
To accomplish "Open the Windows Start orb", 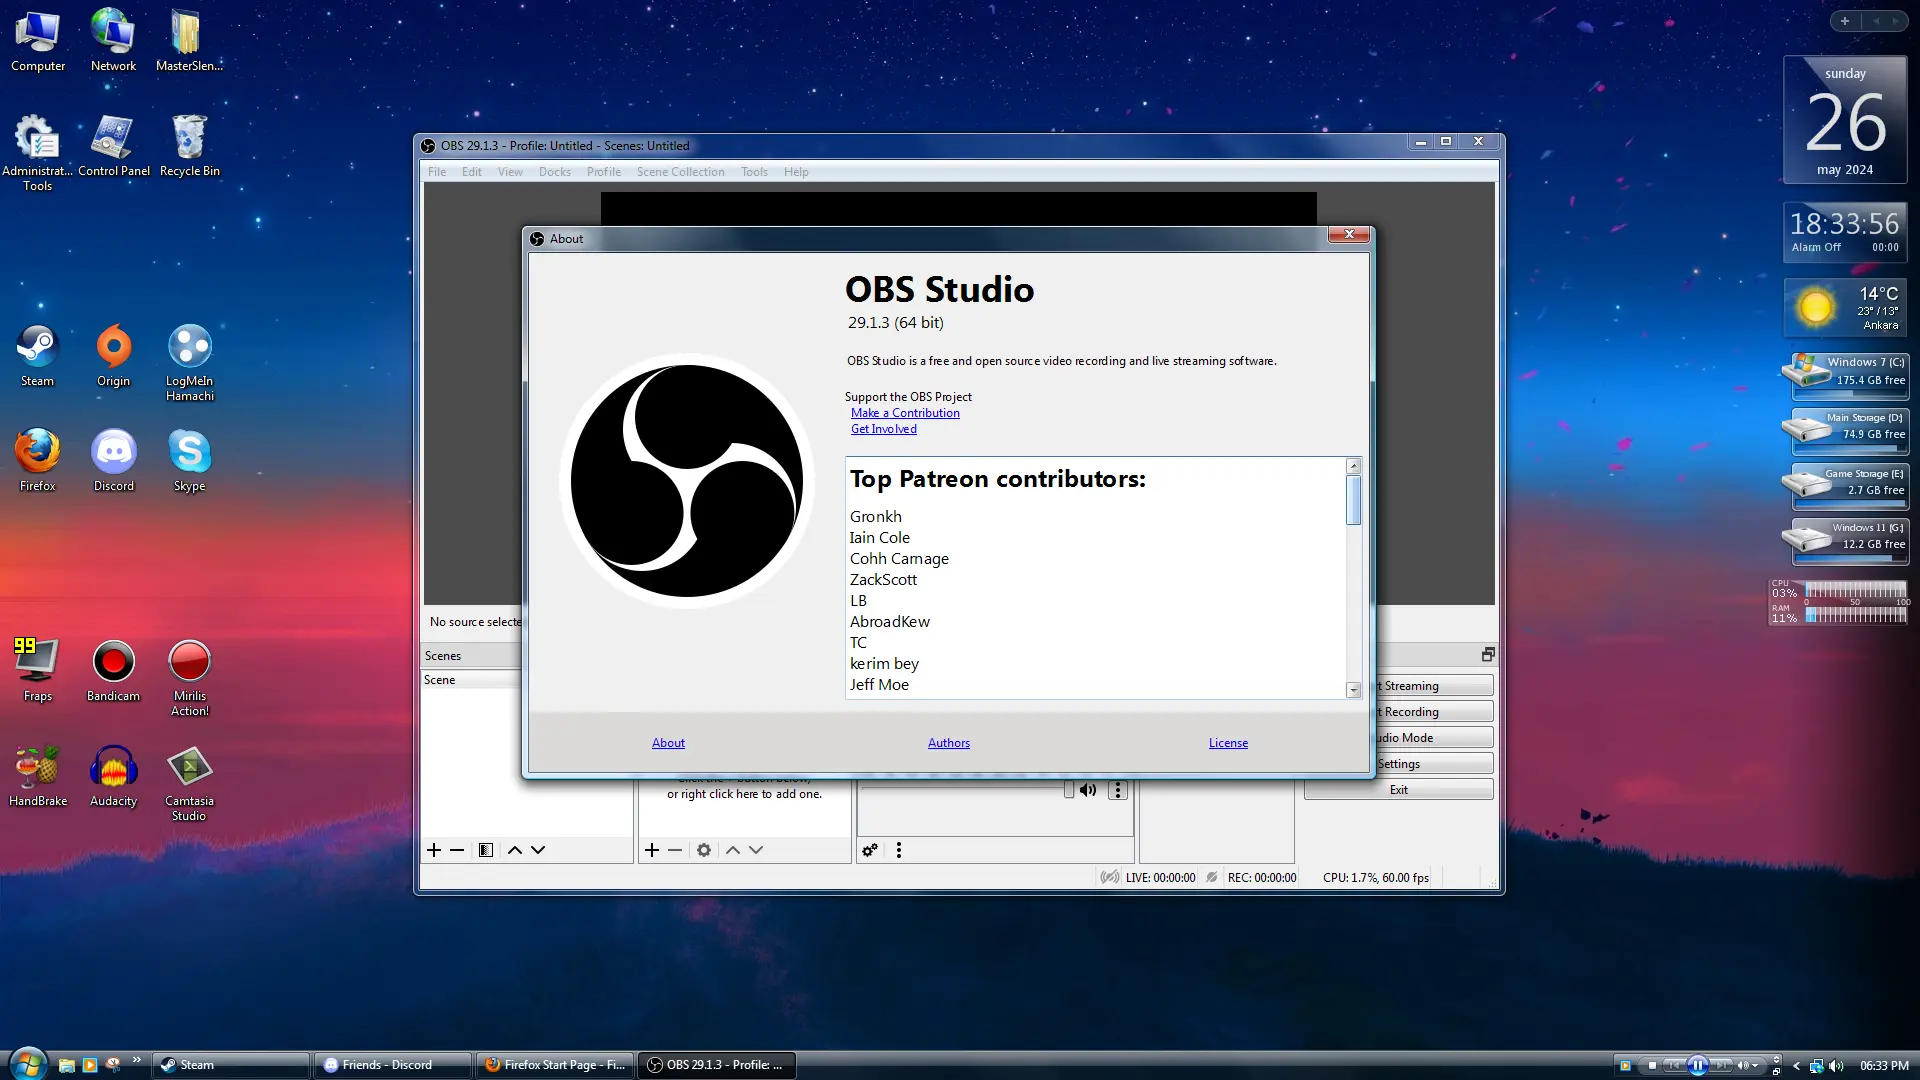I will [27, 1064].
